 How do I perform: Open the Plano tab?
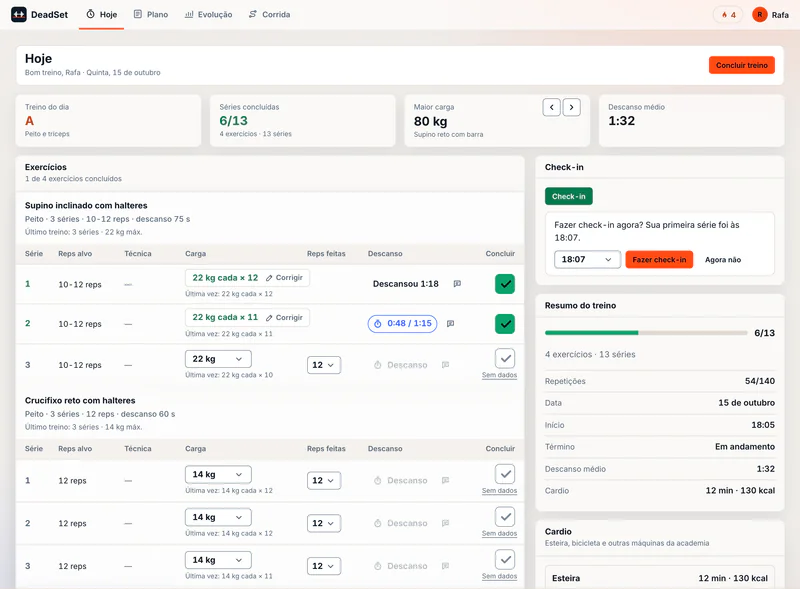pos(151,15)
